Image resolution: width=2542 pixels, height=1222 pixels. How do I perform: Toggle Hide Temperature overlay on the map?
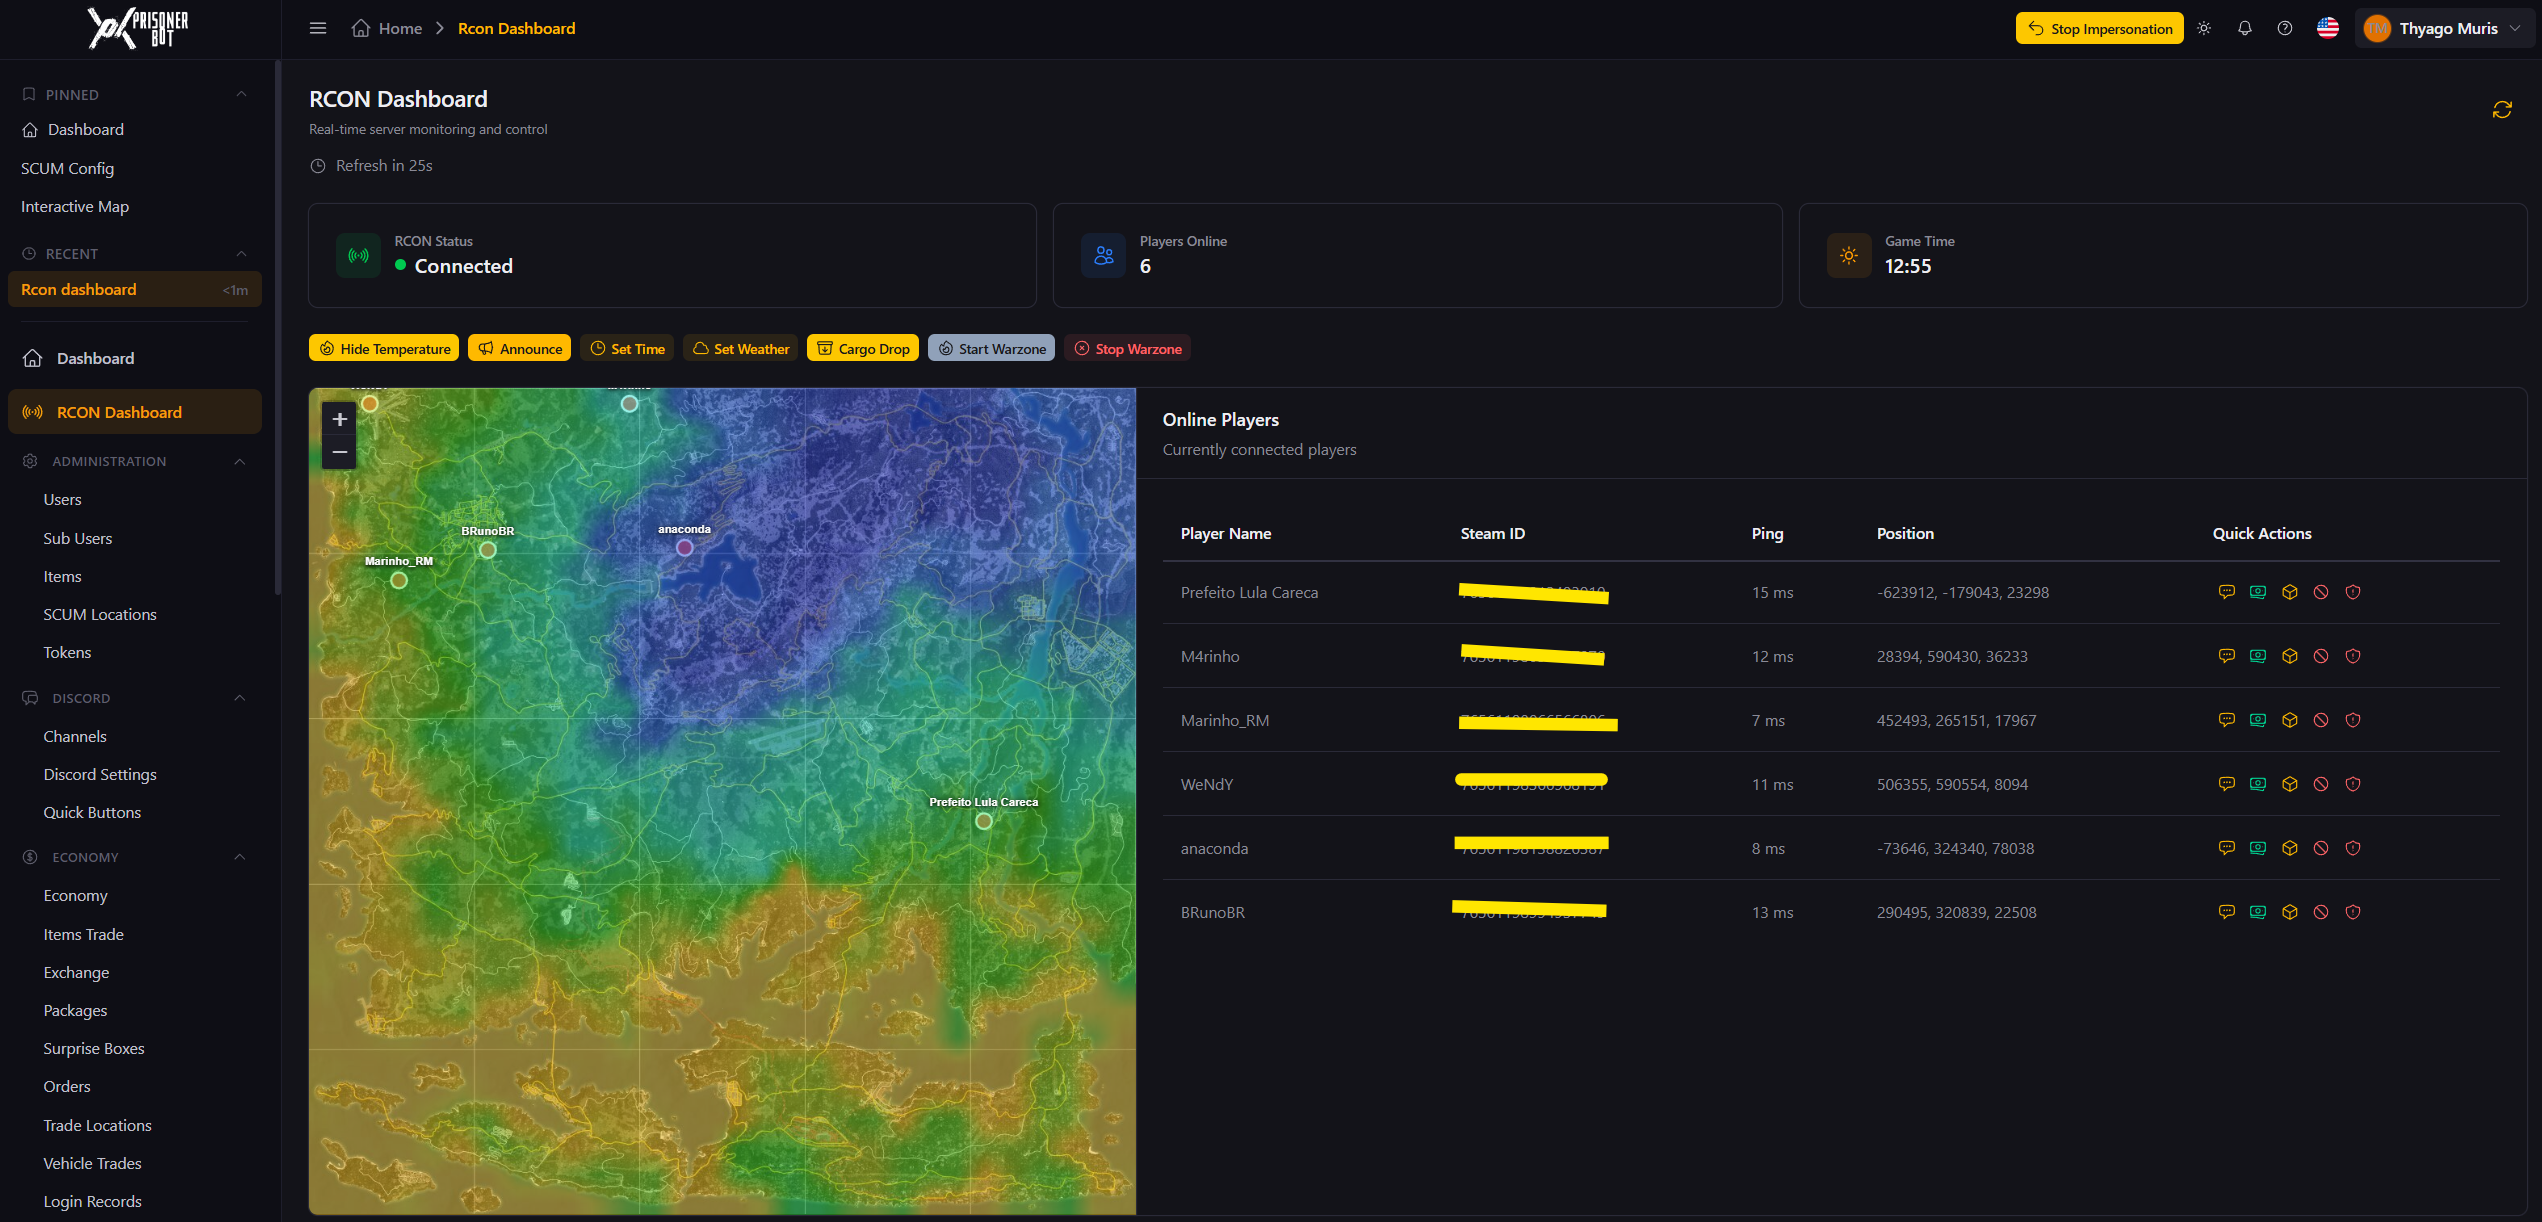coord(383,348)
